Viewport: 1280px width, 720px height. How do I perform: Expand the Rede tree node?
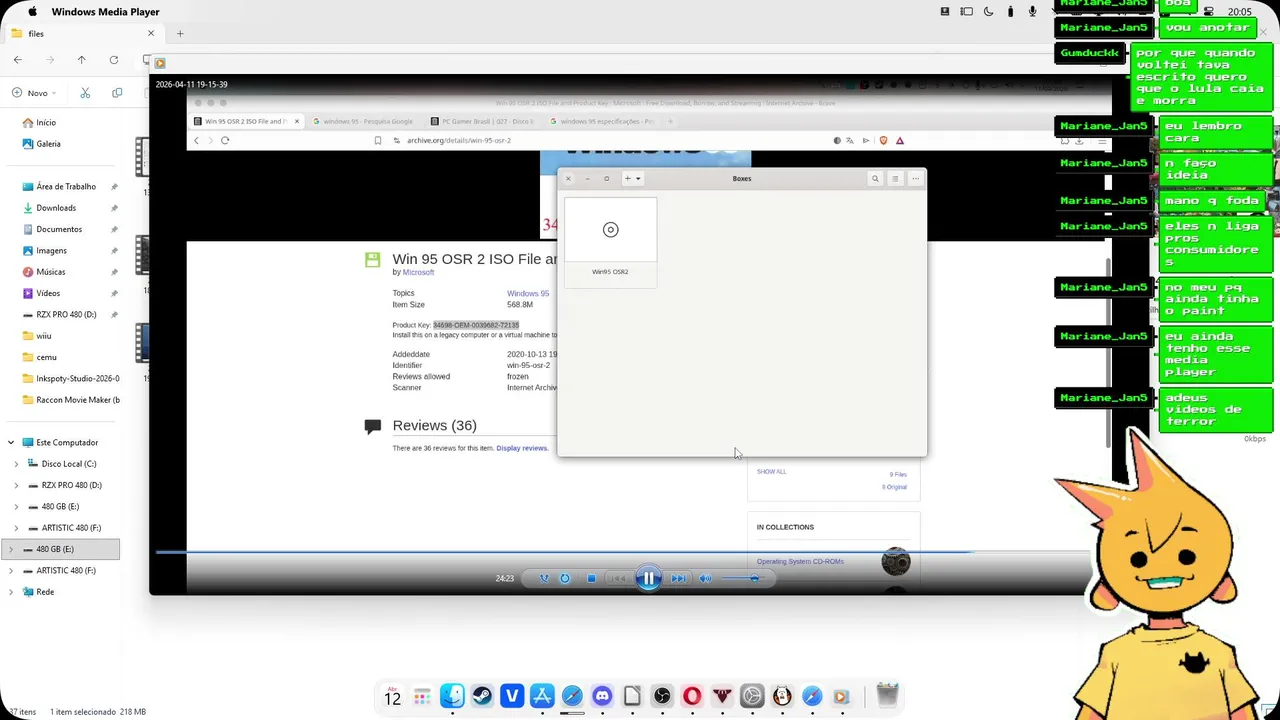point(11,592)
